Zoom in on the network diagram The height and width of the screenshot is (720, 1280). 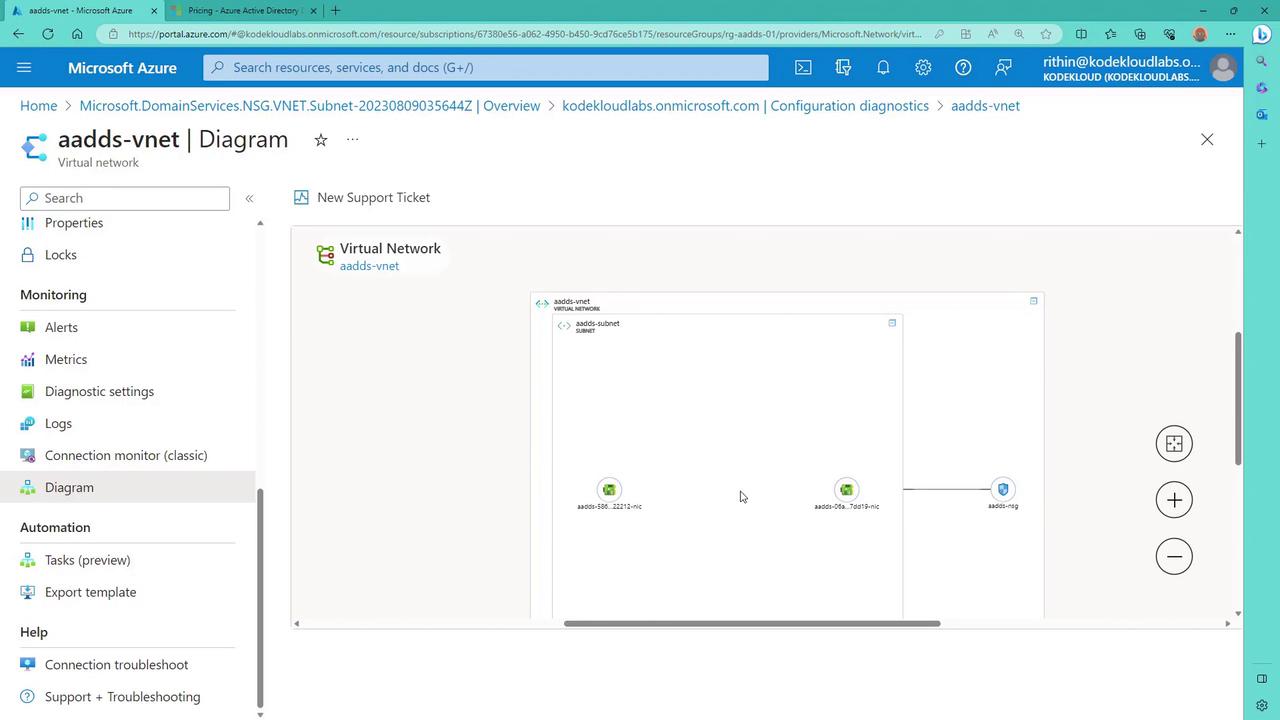[x=1174, y=500]
